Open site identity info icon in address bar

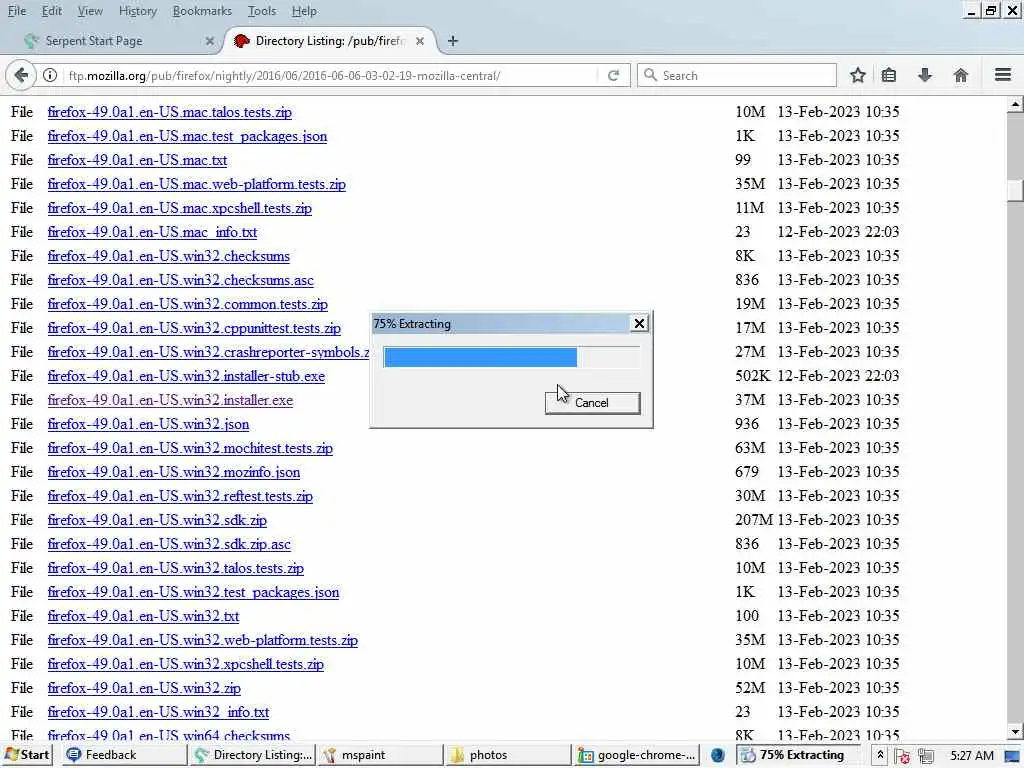50,76
